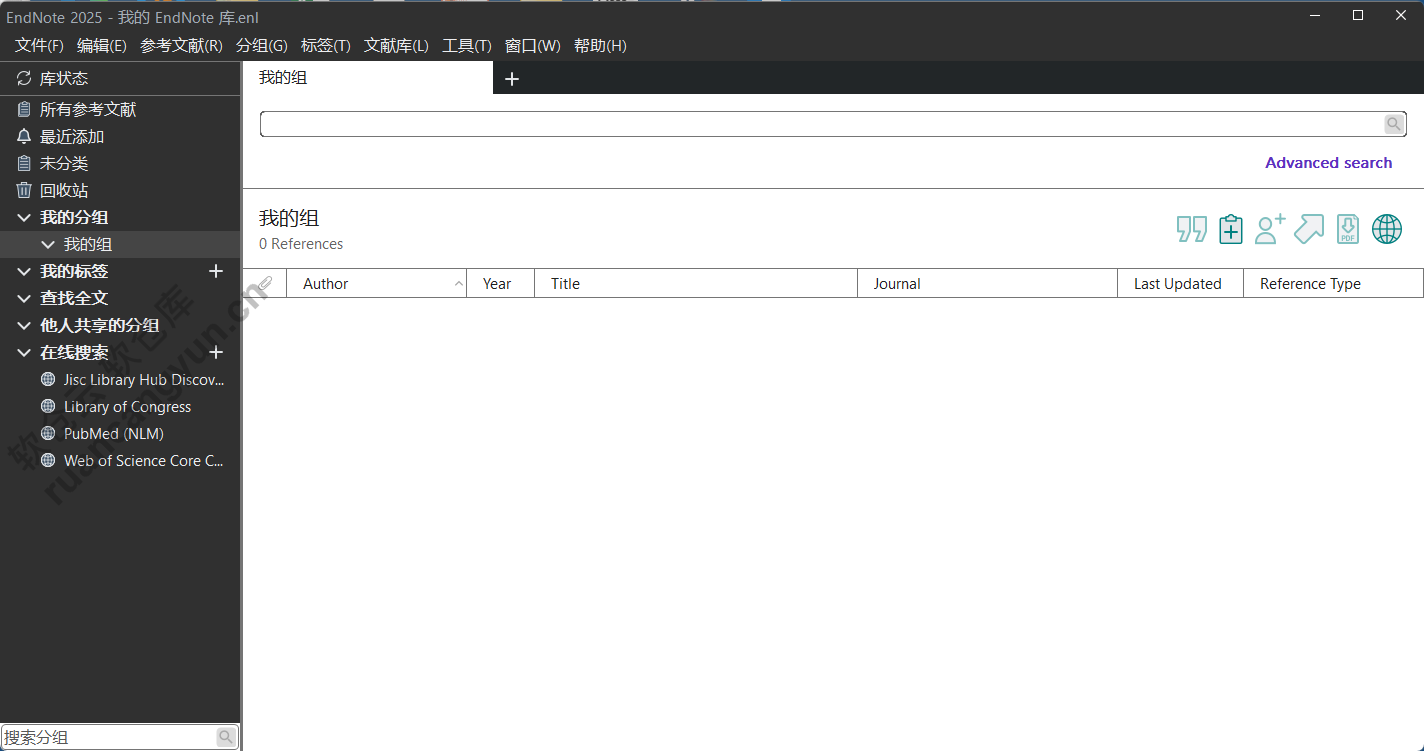Add a new reference with the clipboard-plus icon
The image size is (1424, 751).
1230,229
